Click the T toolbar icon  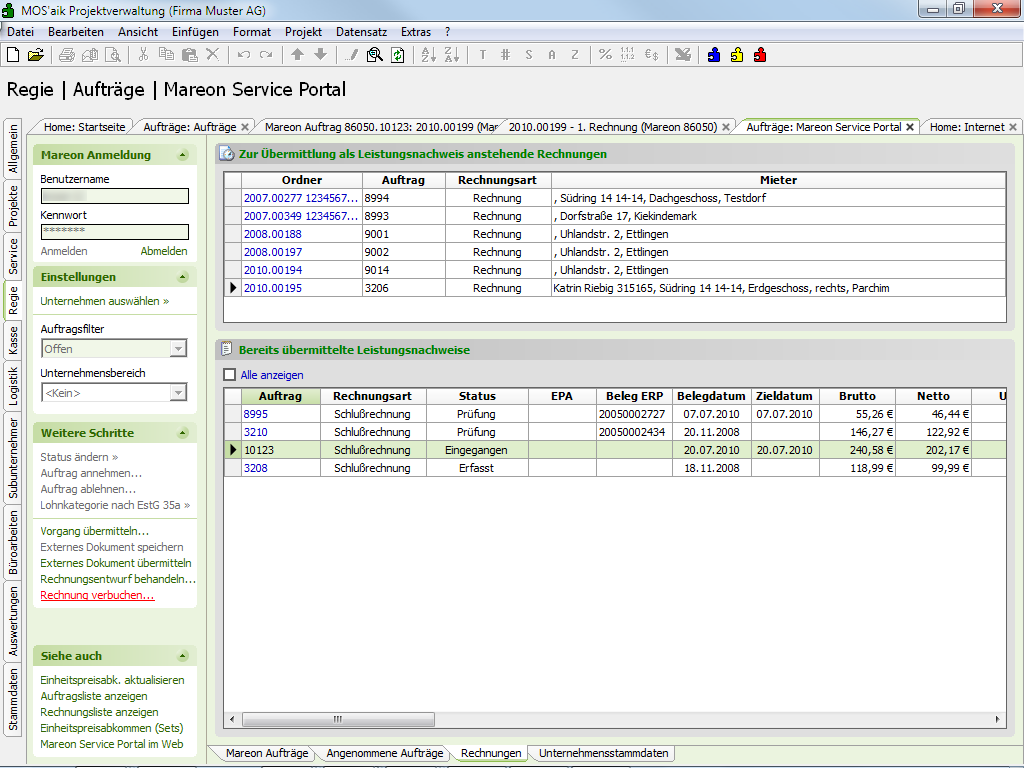click(x=483, y=55)
